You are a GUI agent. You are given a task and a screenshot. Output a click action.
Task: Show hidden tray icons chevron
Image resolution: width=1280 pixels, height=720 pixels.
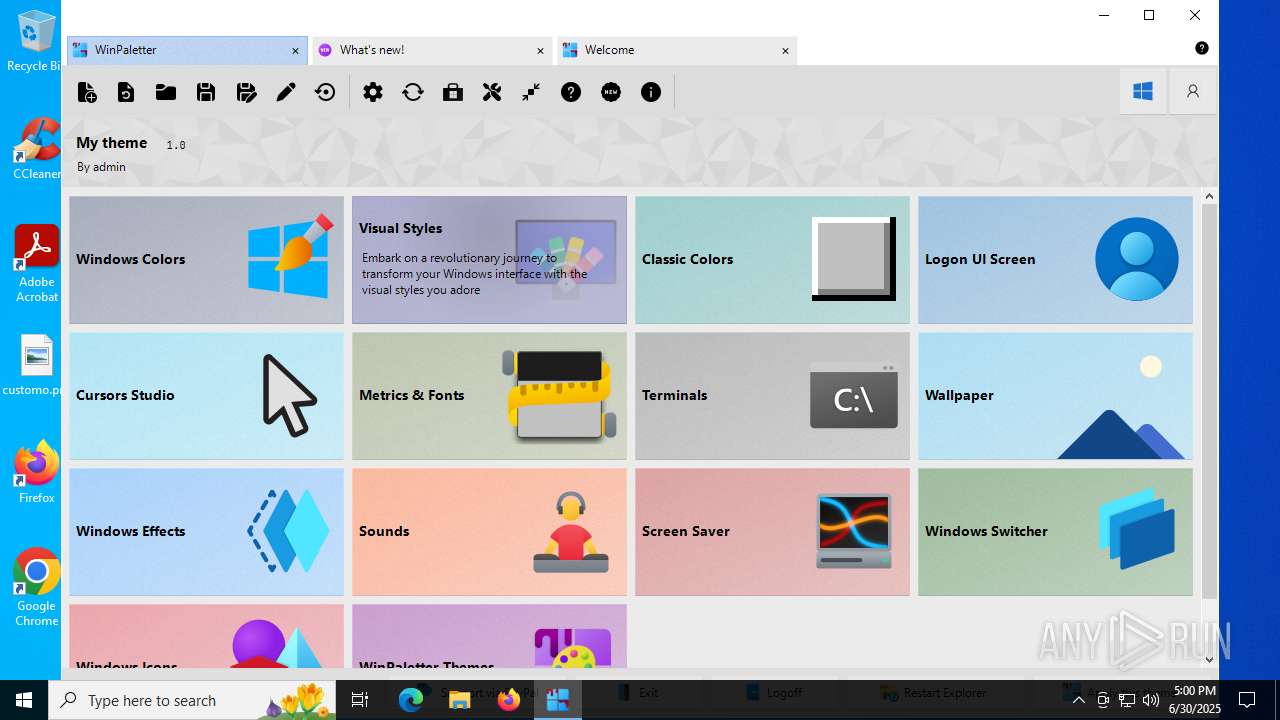click(1078, 700)
